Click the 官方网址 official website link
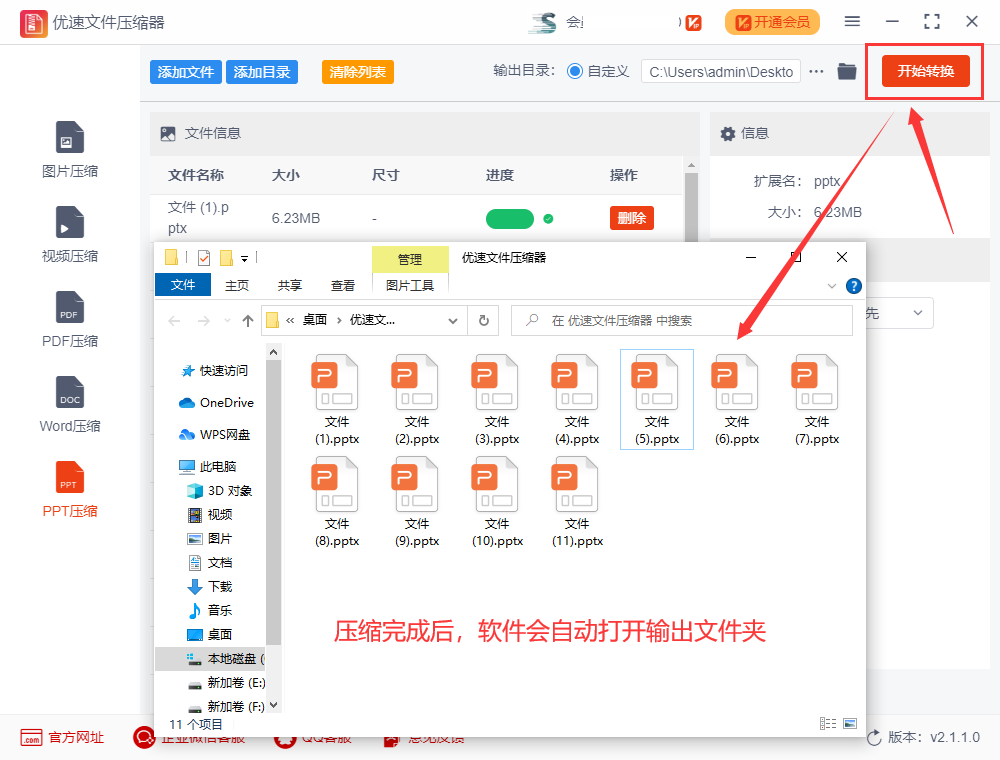Image resolution: width=1000 pixels, height=760 pixels. 62,738
